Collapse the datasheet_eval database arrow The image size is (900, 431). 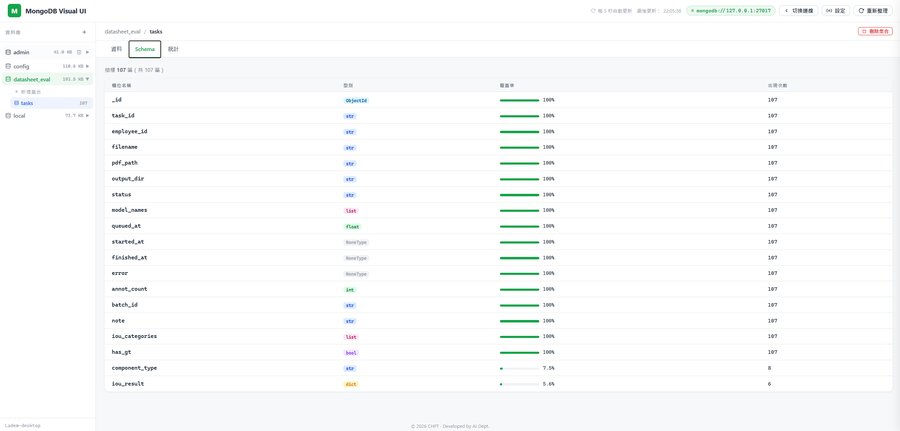coord(88,79)
